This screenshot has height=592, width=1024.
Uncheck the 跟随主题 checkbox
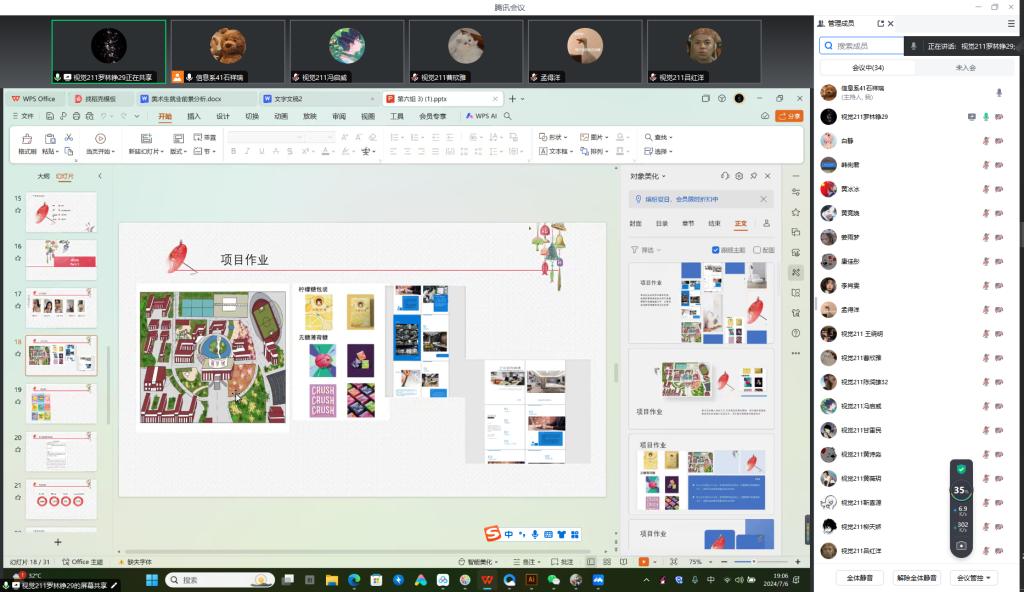[x=716, y=250]
